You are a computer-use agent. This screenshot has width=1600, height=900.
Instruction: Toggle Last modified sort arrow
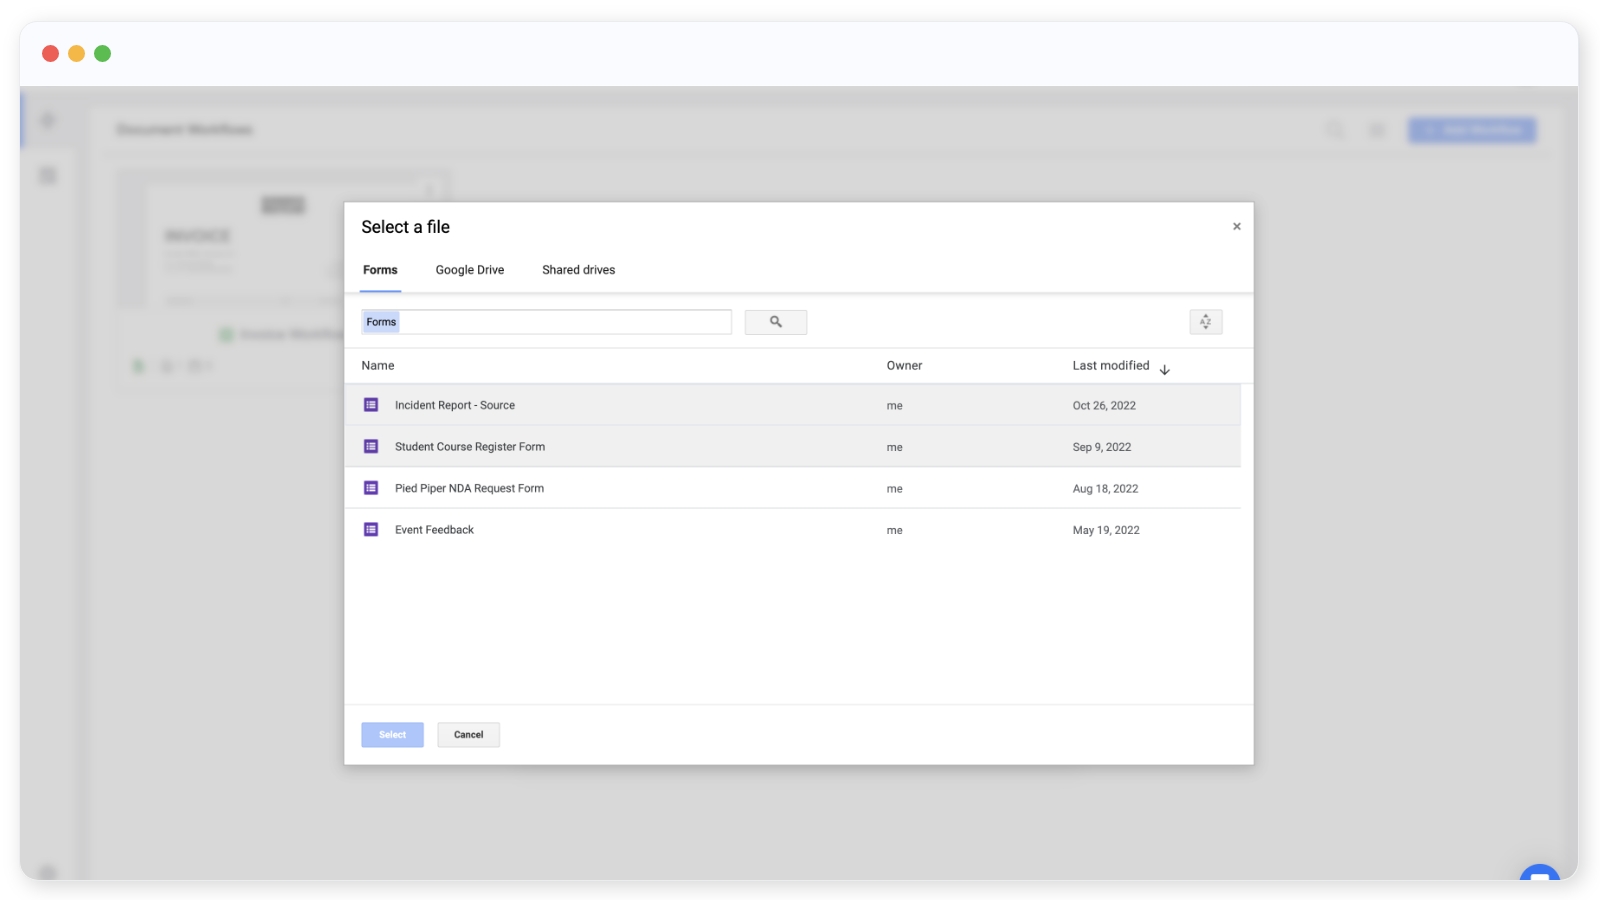1164,369
